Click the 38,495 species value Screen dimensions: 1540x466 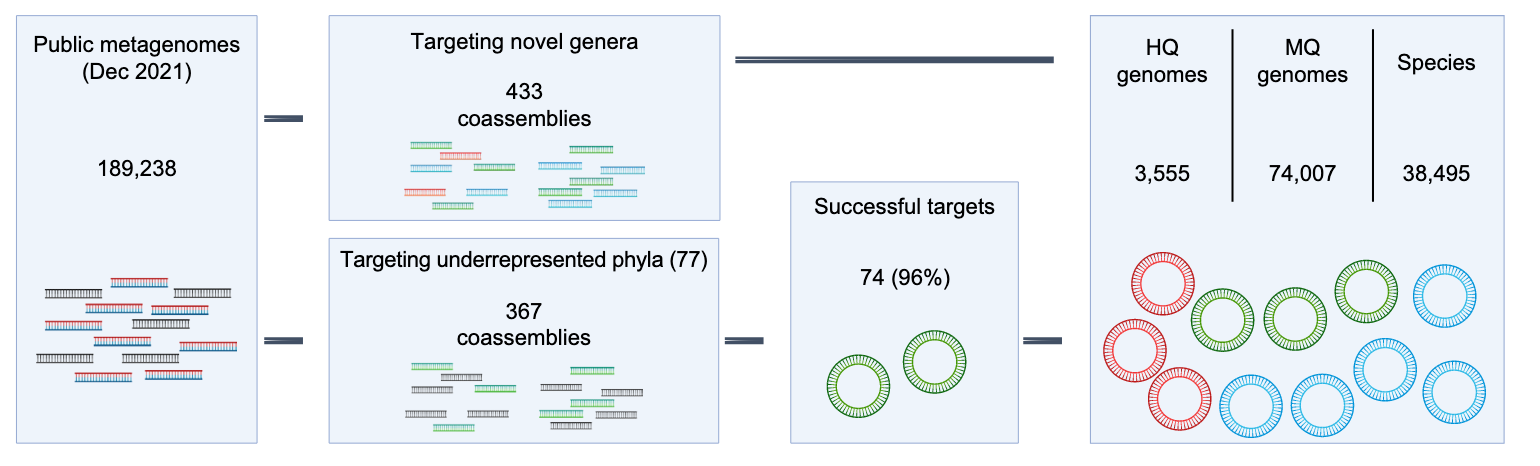click(1436, 174)
